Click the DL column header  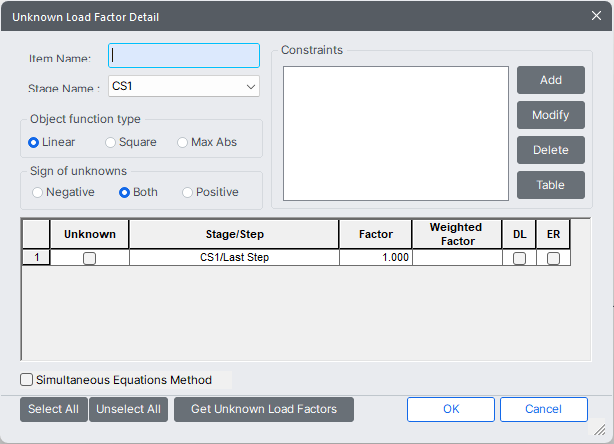coord(519,234)
